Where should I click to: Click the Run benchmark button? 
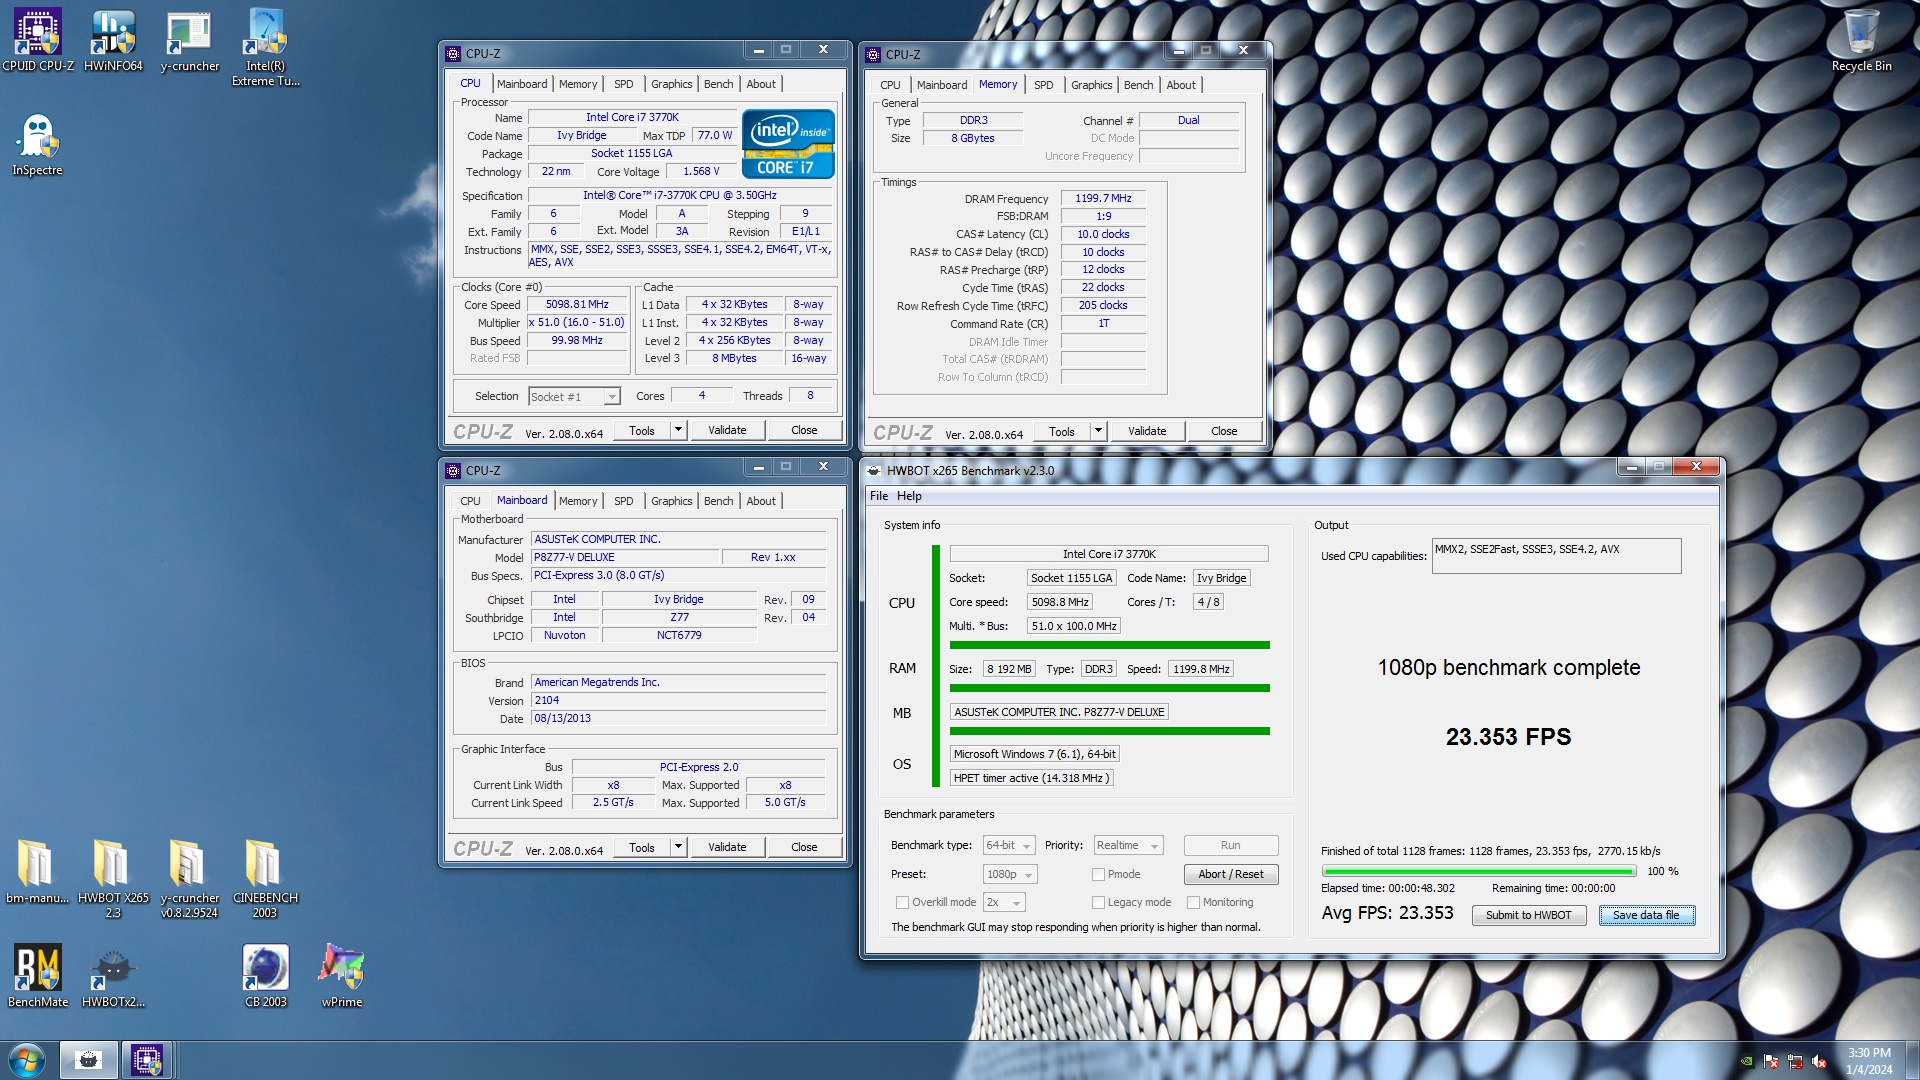click(x=1230, y=846)
